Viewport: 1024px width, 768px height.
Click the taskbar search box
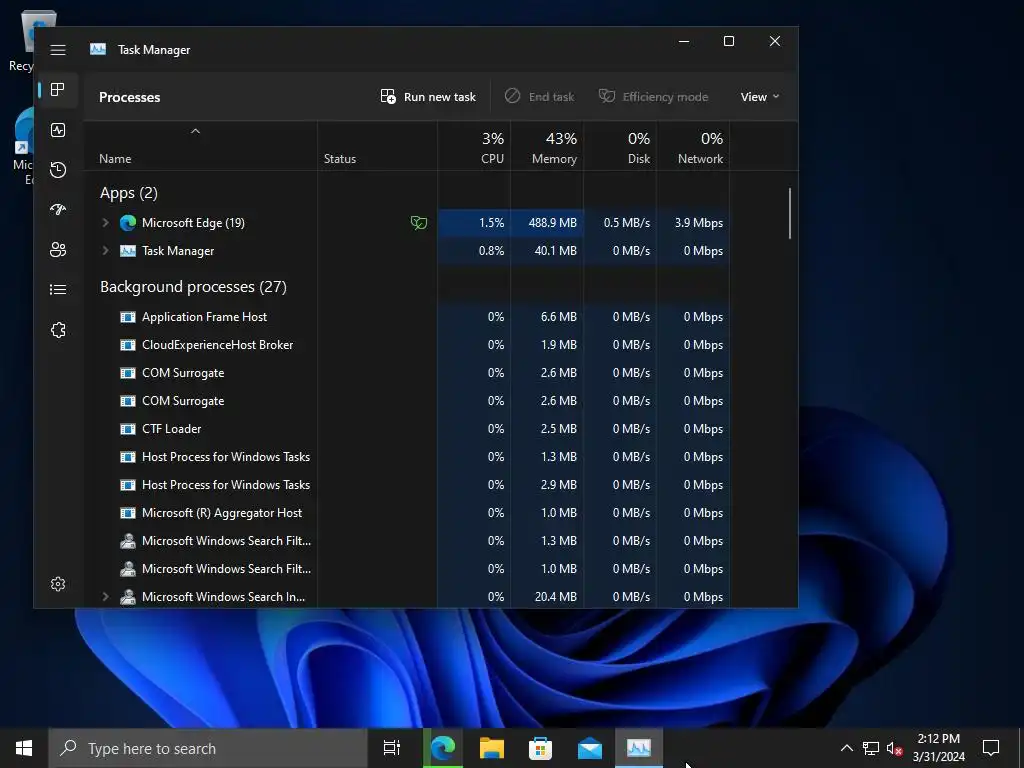click(x=208, y=748)
